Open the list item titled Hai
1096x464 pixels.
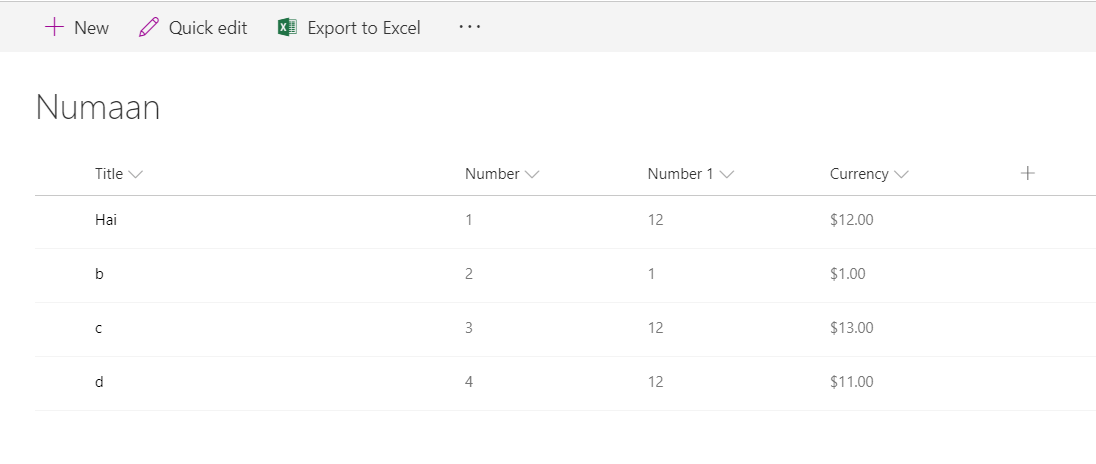pos(106,220)
